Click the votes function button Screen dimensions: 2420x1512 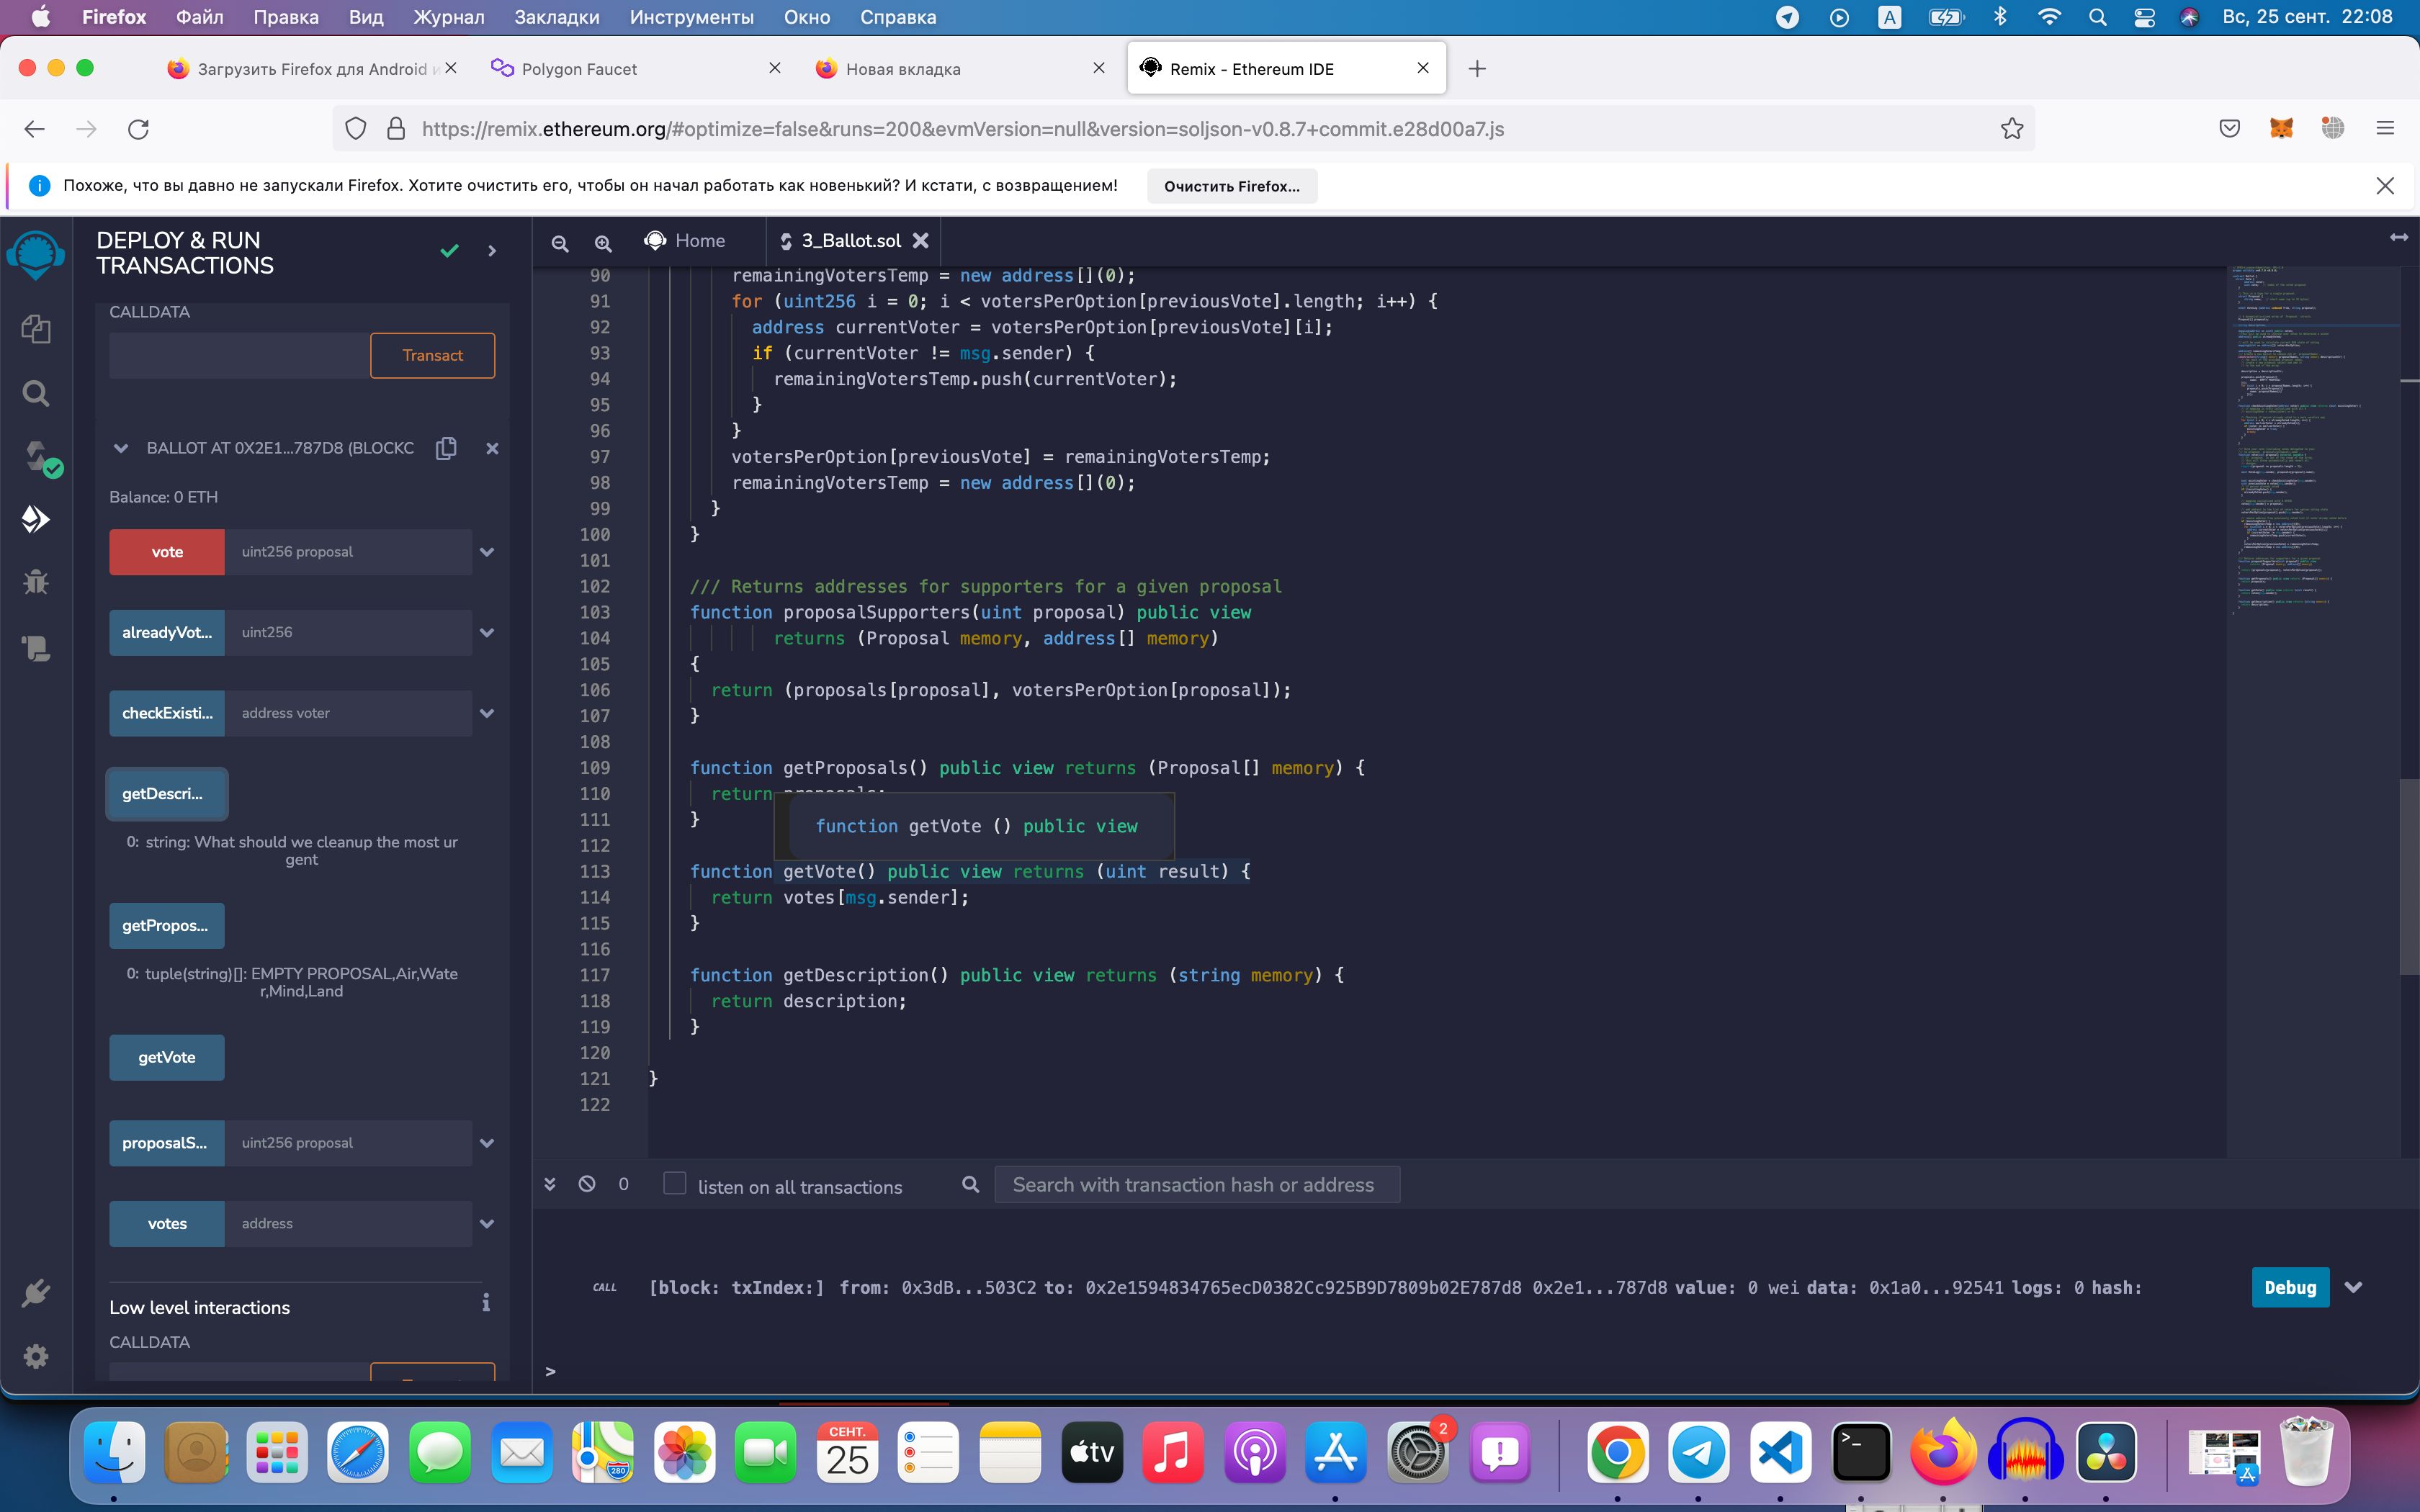click(x=167, y=1224)
